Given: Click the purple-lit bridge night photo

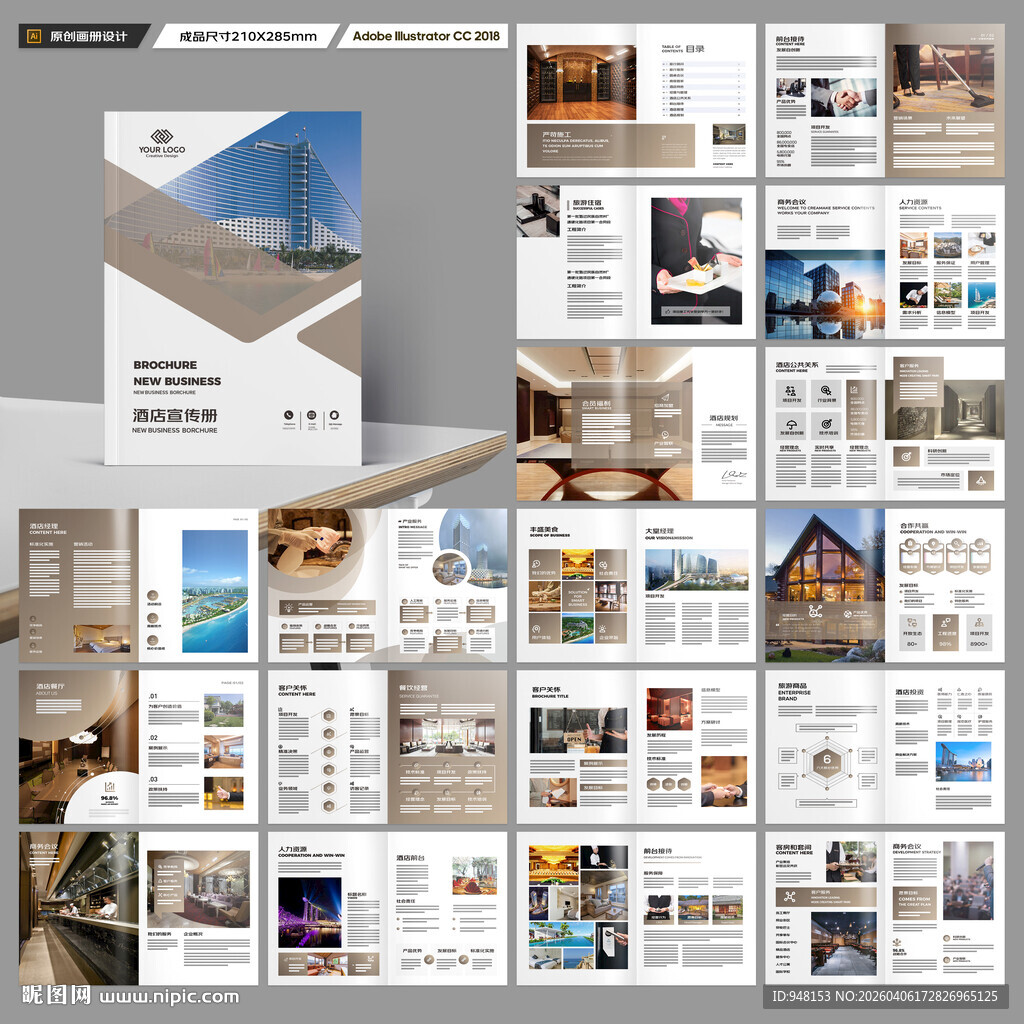Looking at the screenshot, I should click(310, 912).
